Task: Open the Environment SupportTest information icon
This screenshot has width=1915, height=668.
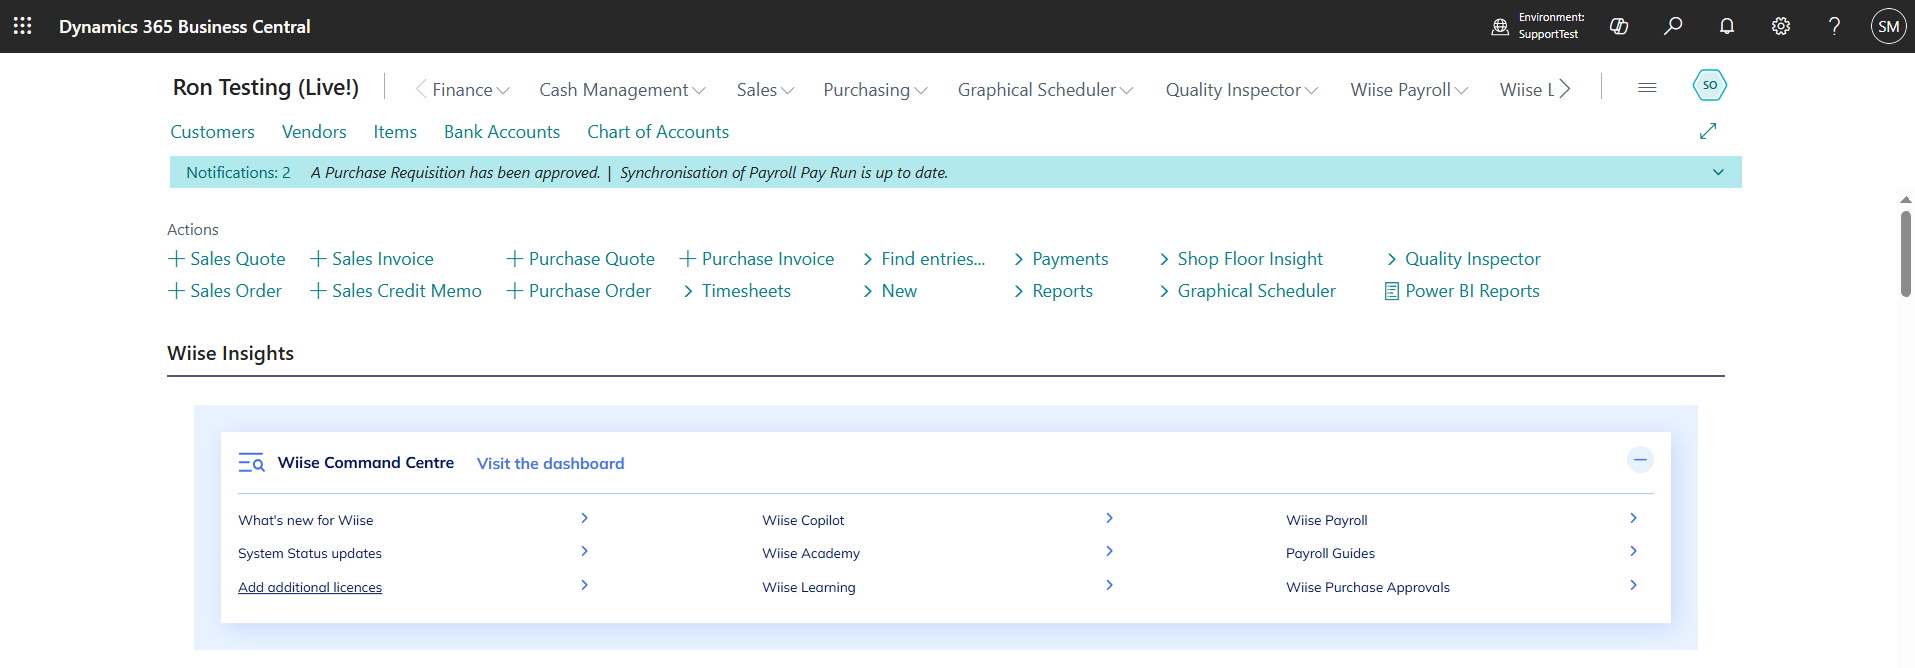Action: (1500, 27)
